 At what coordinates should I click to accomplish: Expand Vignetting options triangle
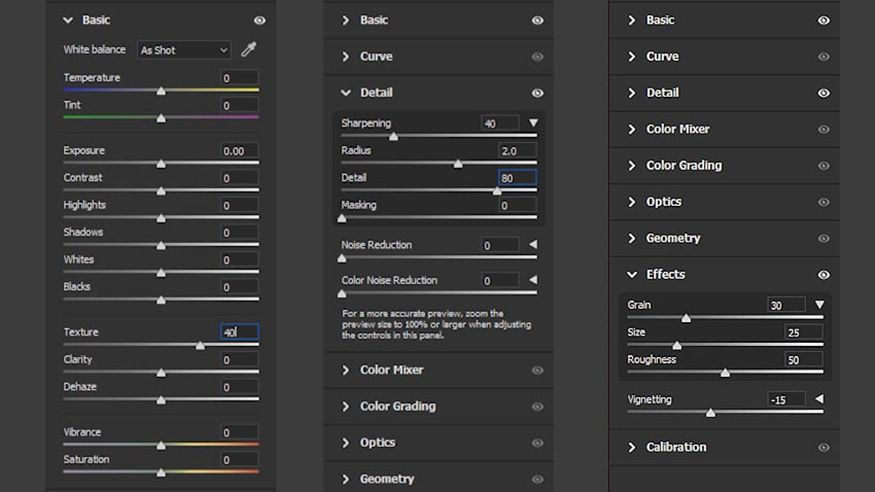[819, 399]
